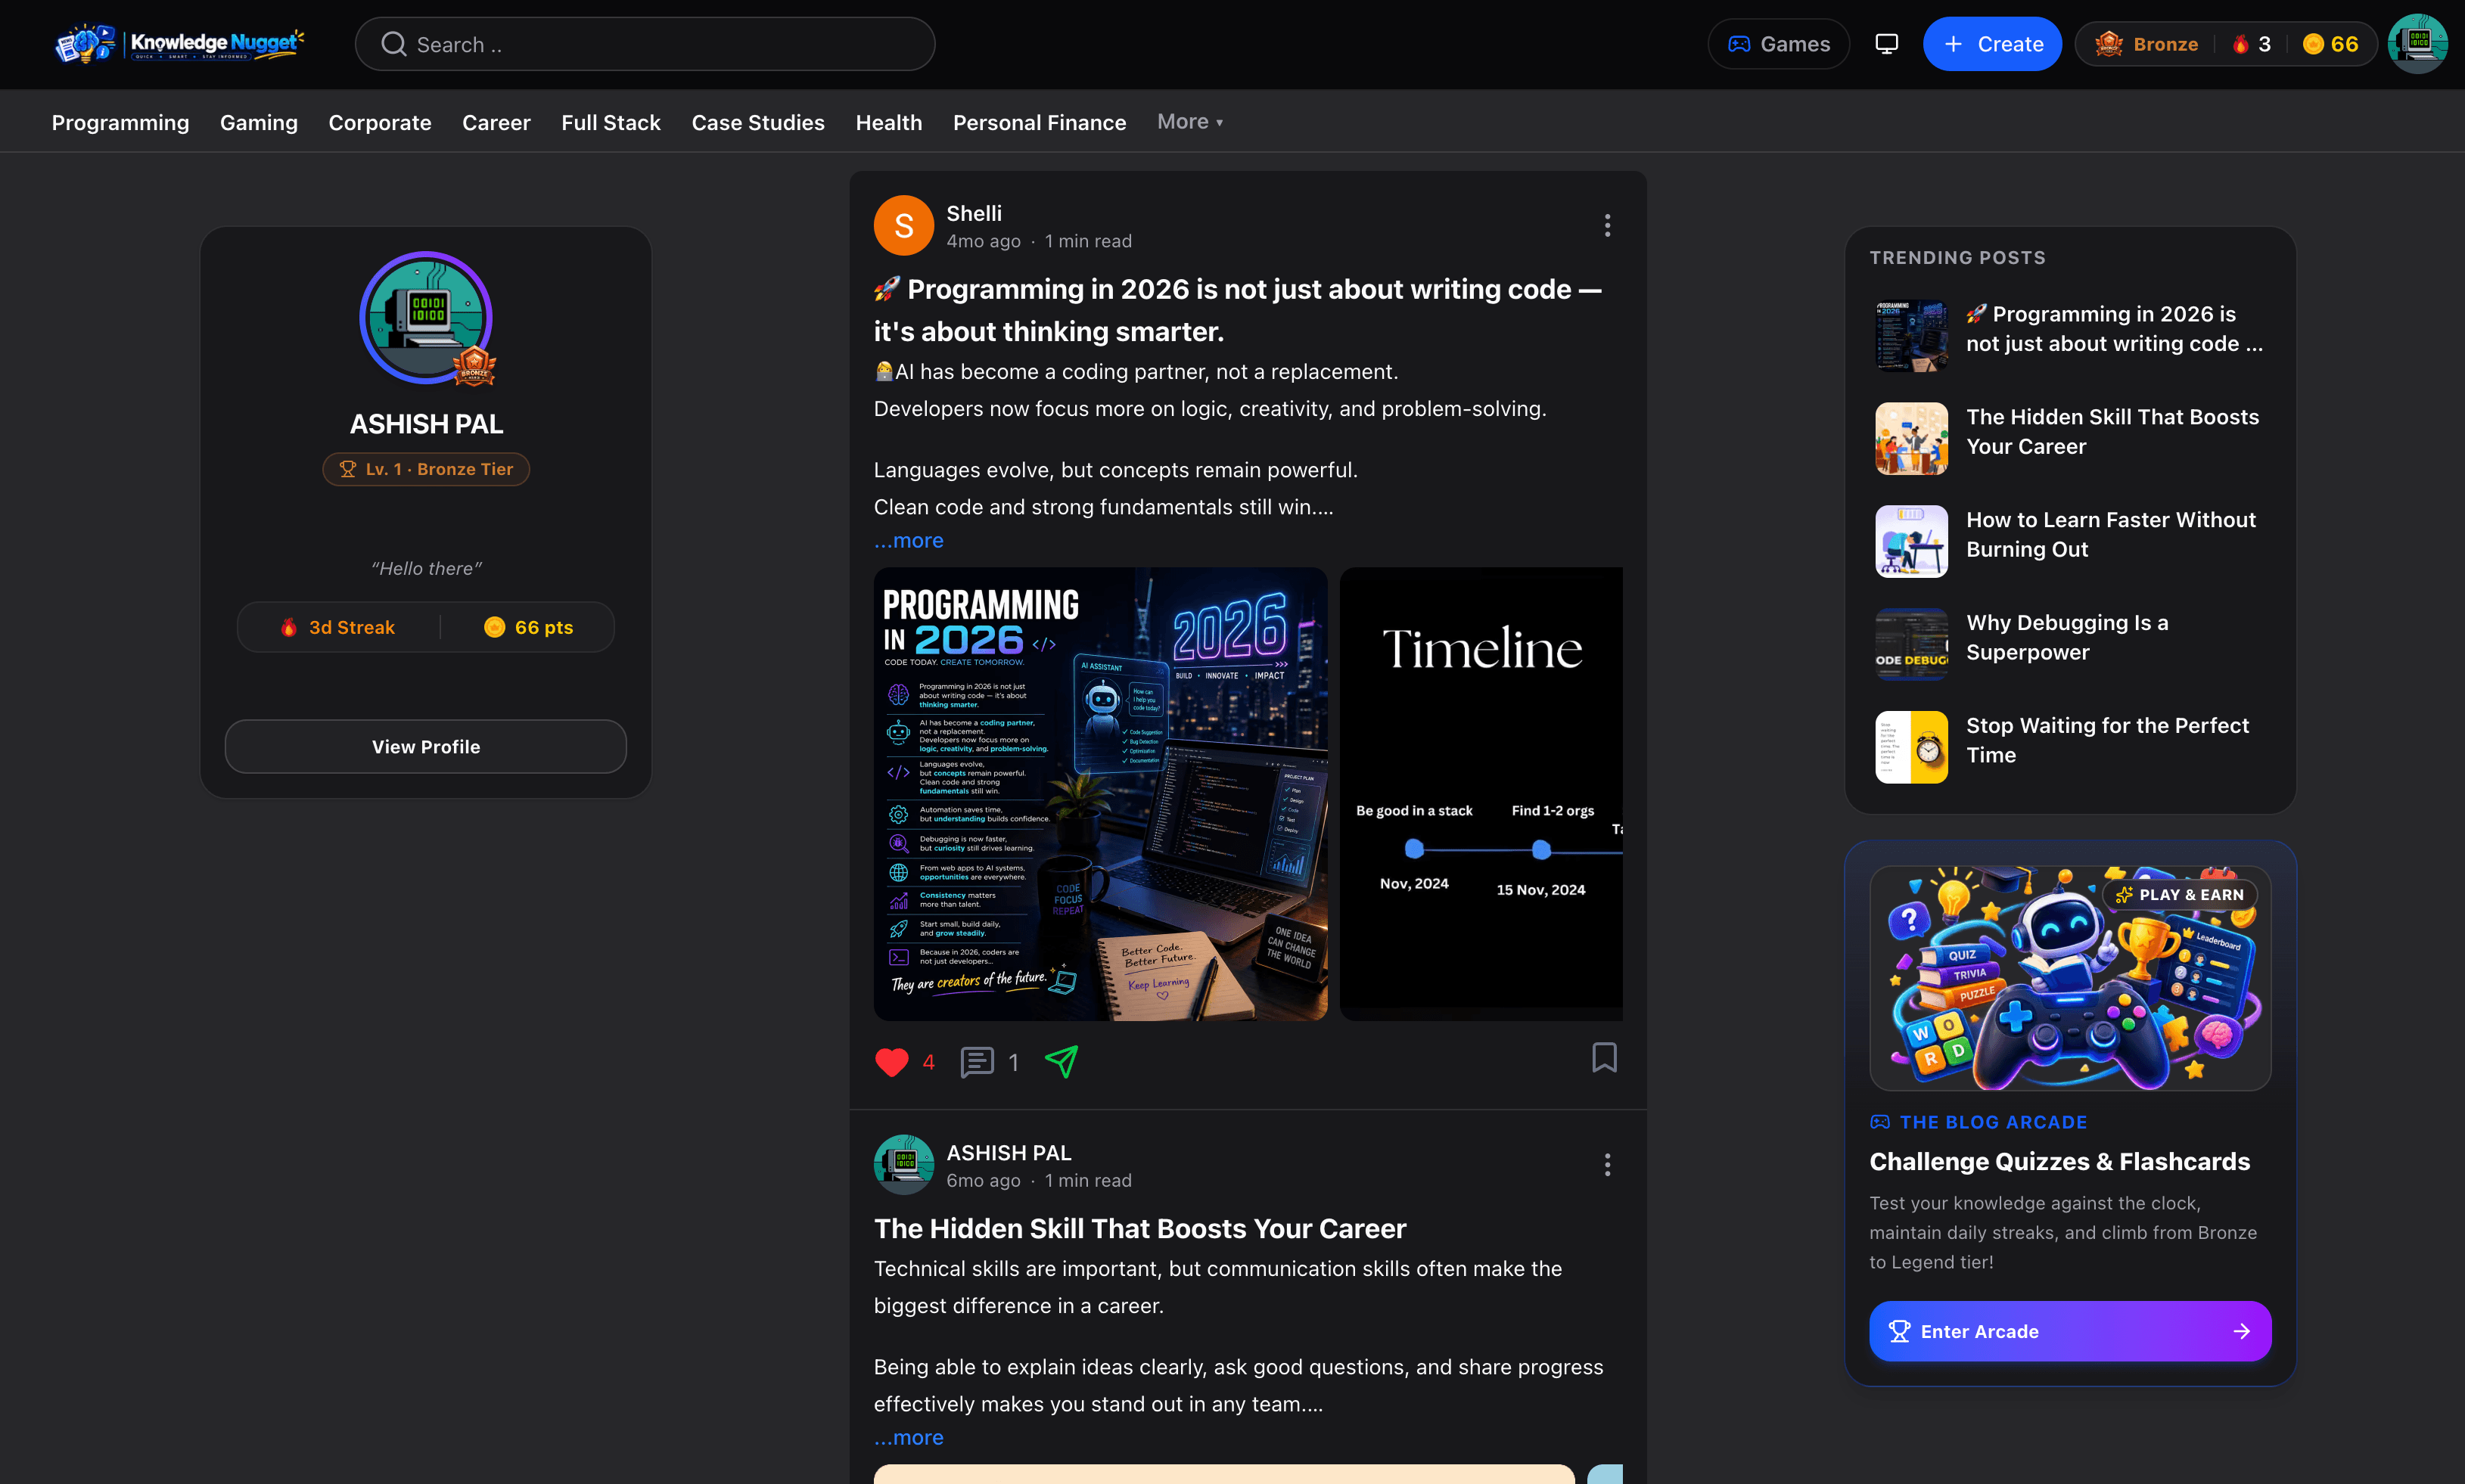Click the coin balance showing 66

point(2331,44)
